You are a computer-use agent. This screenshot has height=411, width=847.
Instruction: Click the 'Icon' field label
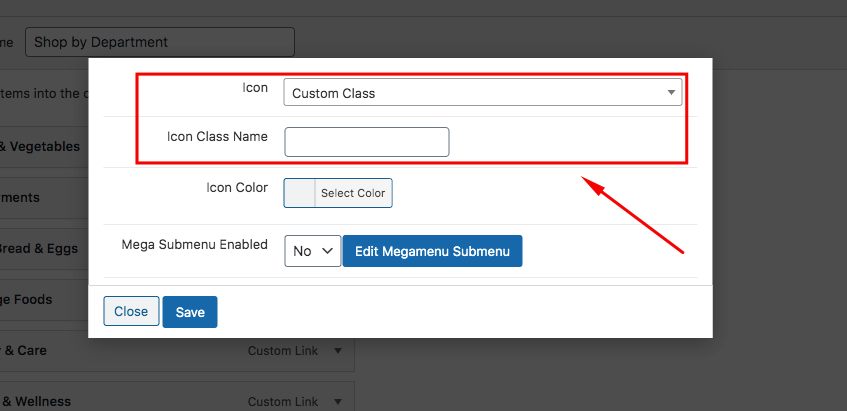255,88
